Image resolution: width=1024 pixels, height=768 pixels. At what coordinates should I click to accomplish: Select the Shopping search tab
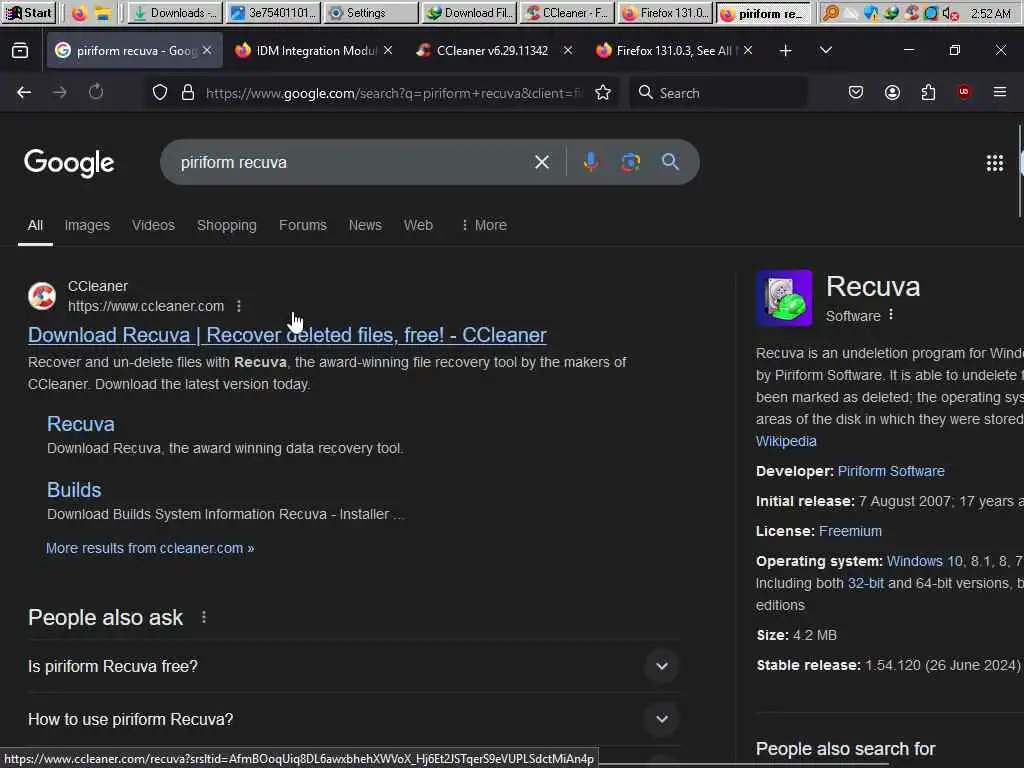coord(227,225)
